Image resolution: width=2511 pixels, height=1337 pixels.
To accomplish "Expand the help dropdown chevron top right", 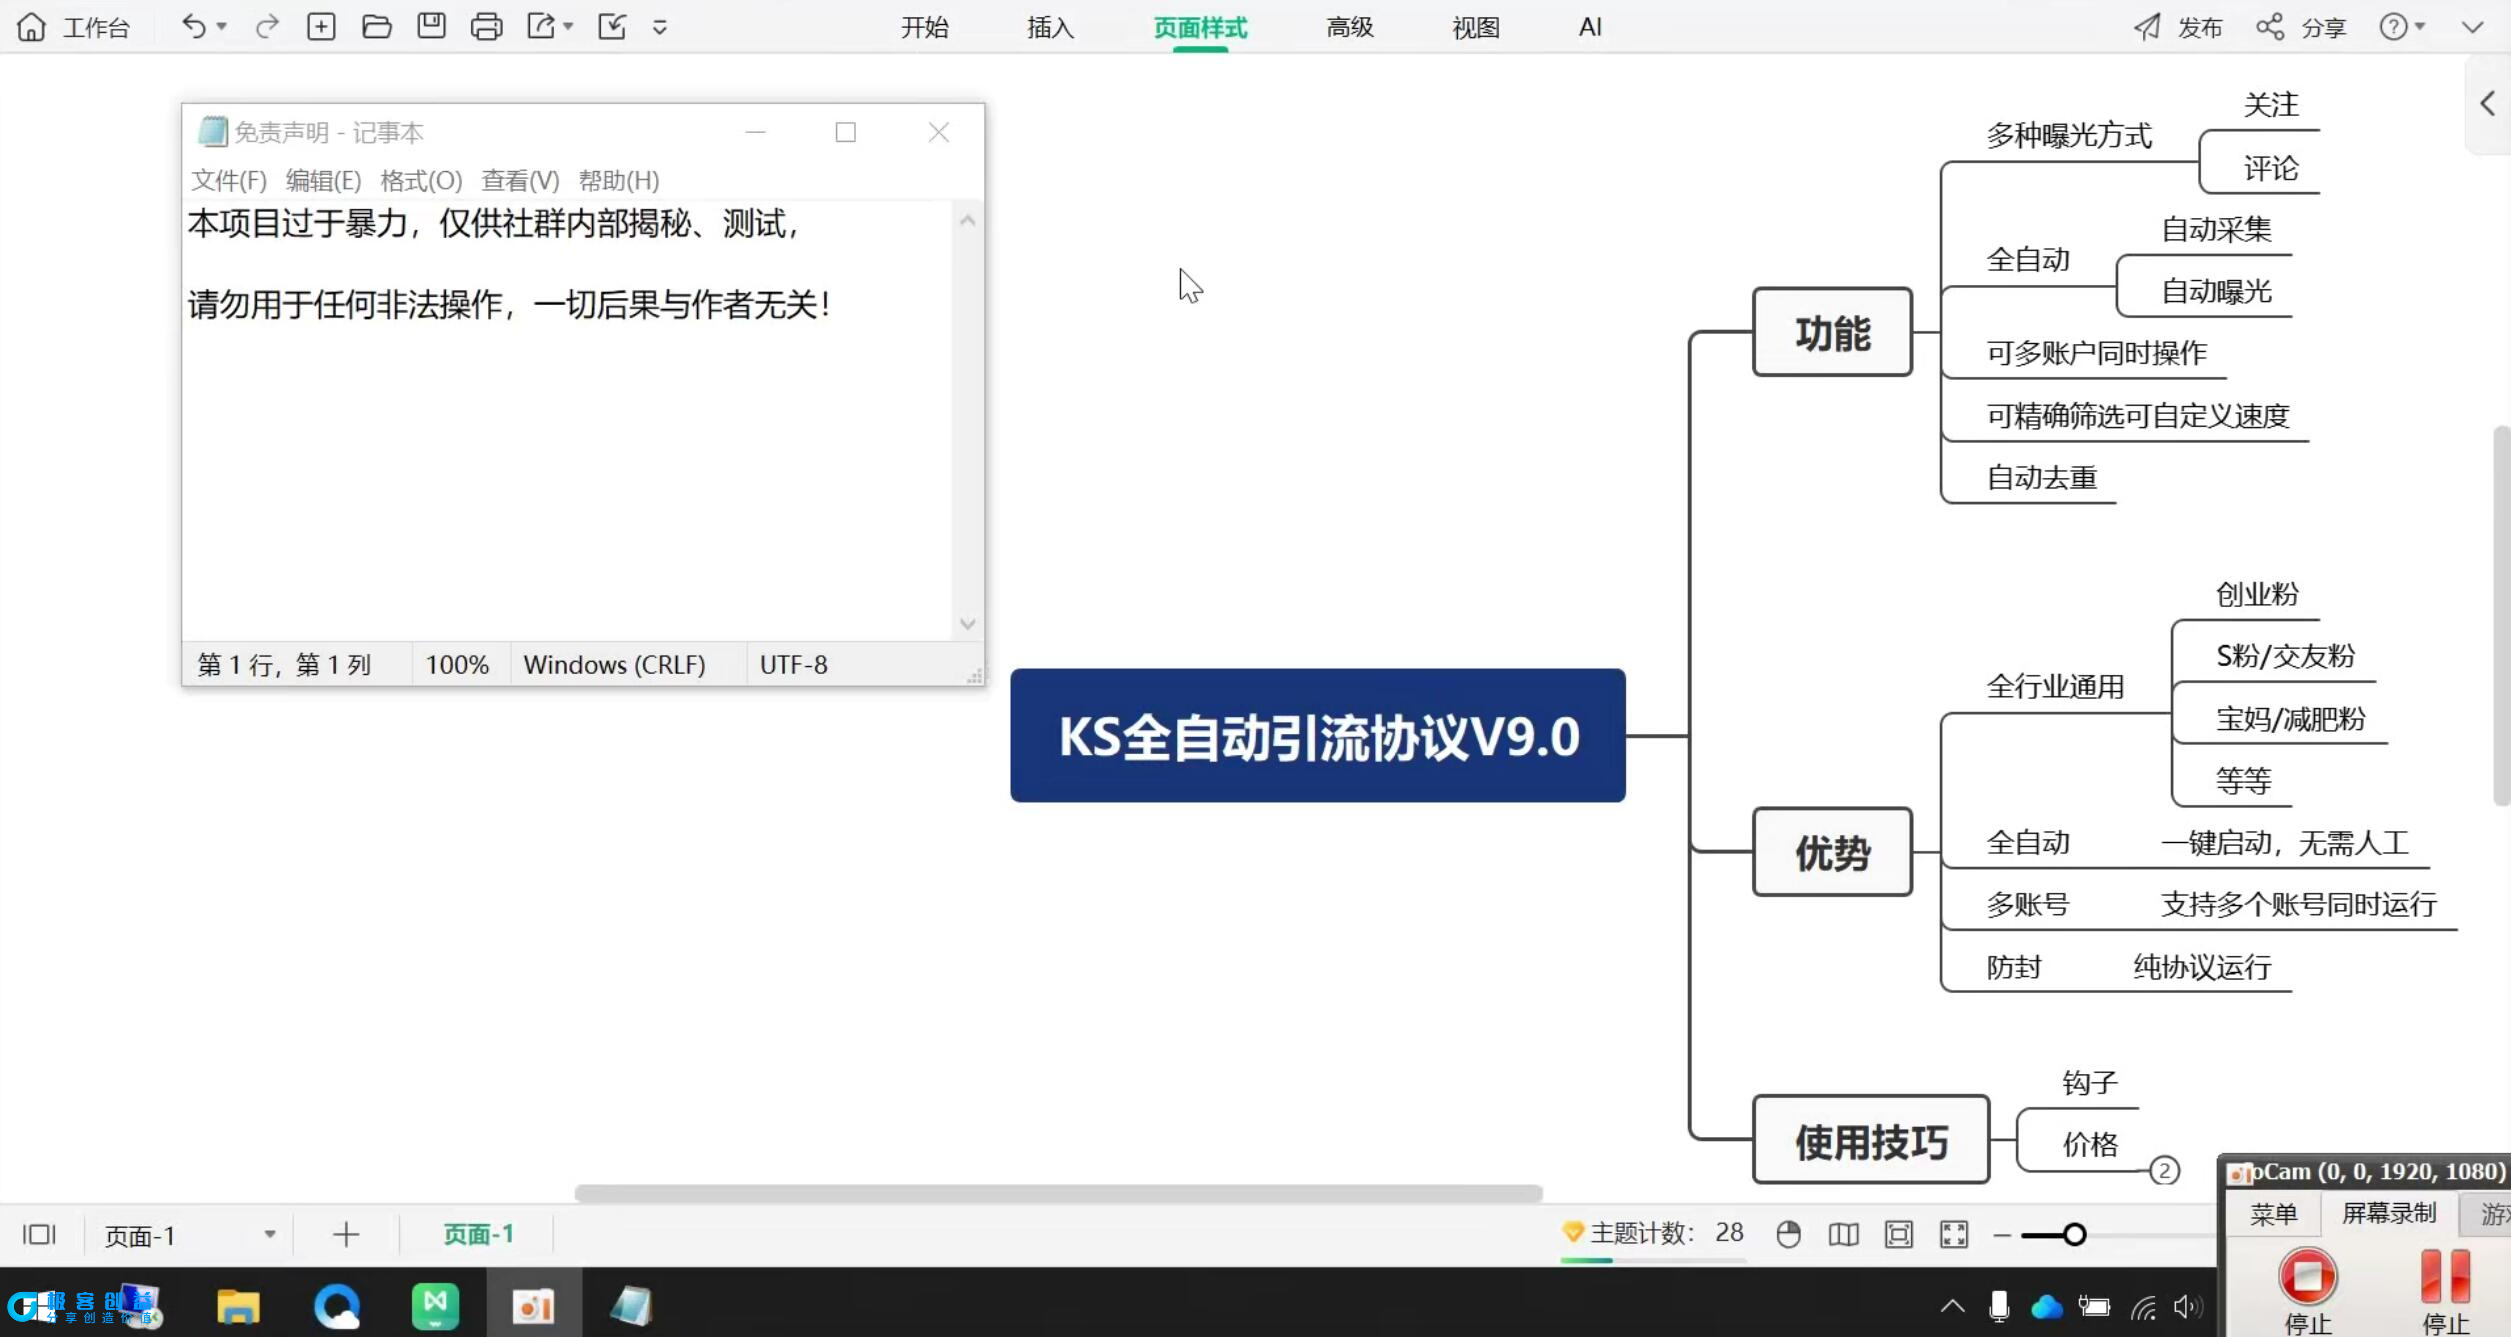I will [x=2420, y=27].
